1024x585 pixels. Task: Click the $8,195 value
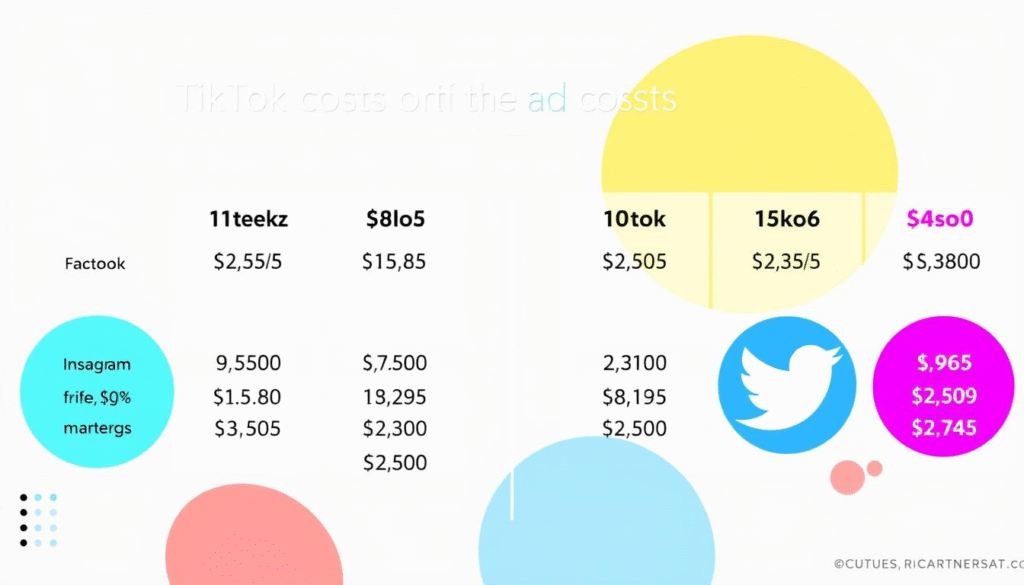pyautogui.click(x=634, y=396)
